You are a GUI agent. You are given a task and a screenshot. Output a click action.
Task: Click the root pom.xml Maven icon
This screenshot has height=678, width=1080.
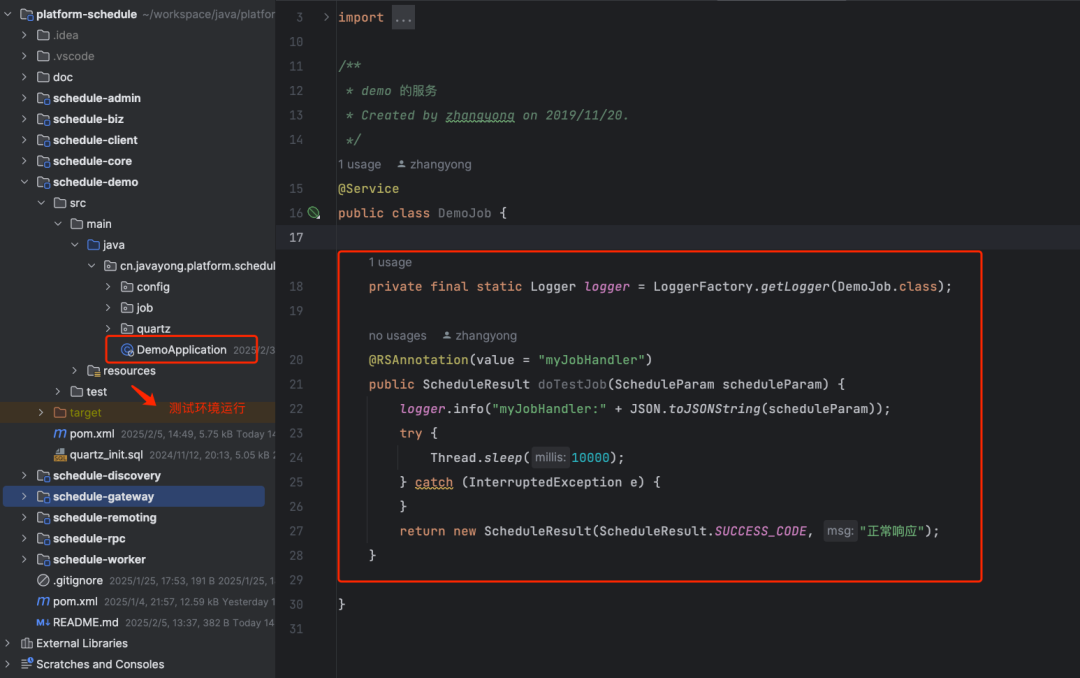pyautogui.click(x=43, y=601)
